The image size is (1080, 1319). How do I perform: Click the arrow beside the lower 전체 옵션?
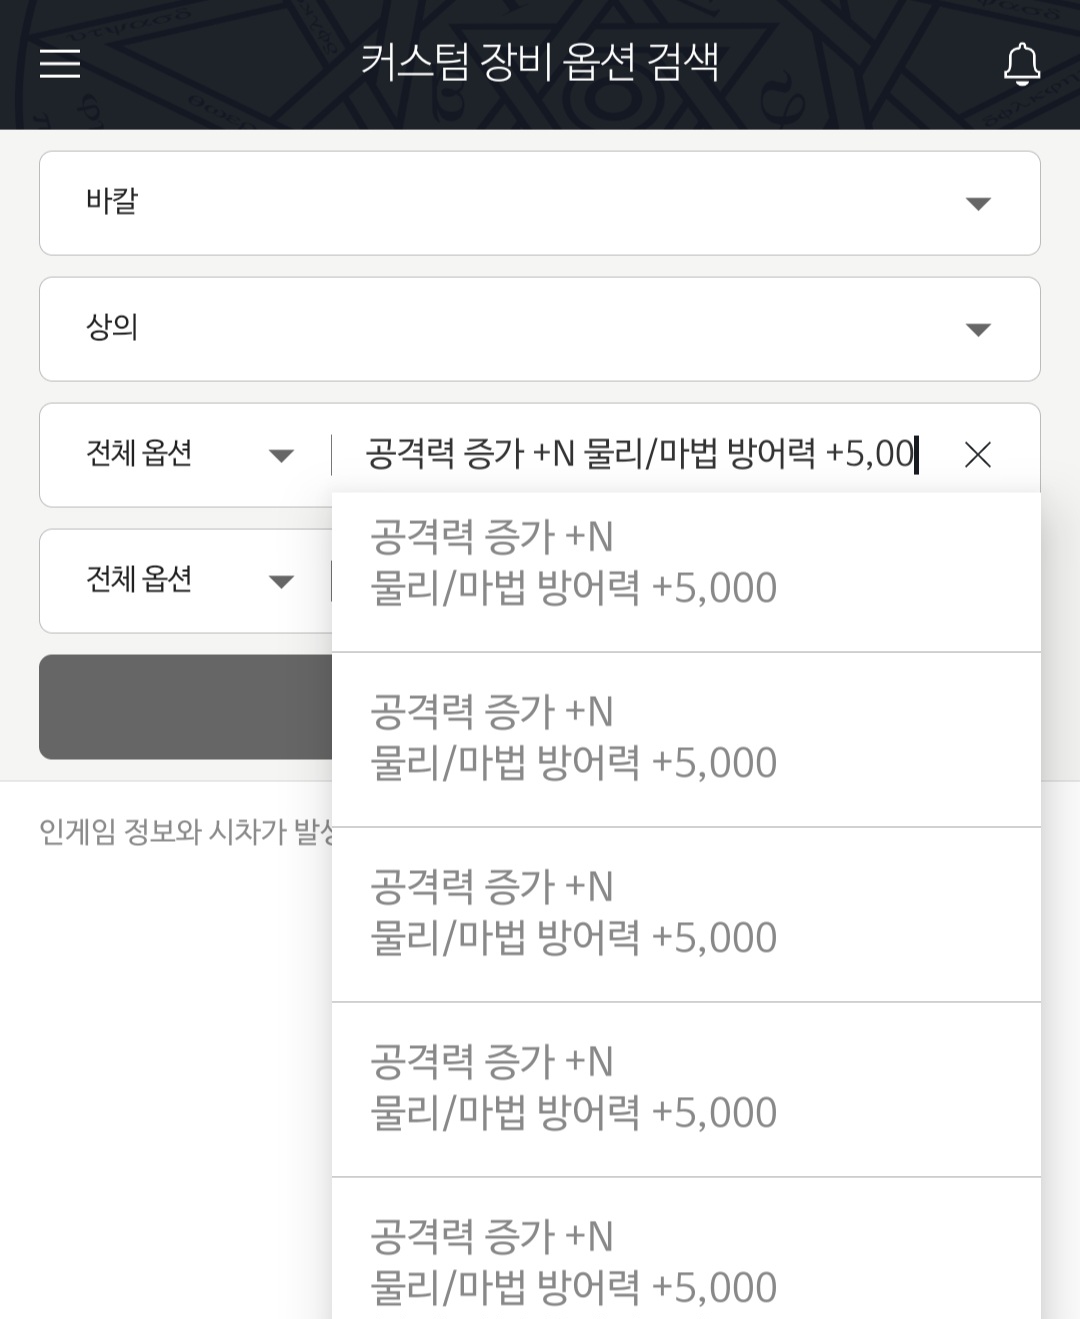coord(281,582)
